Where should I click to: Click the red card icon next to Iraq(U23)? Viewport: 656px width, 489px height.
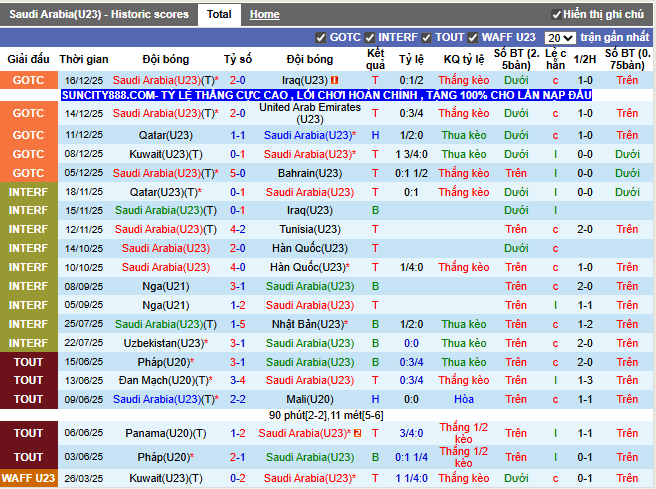[x=335, y=80]
